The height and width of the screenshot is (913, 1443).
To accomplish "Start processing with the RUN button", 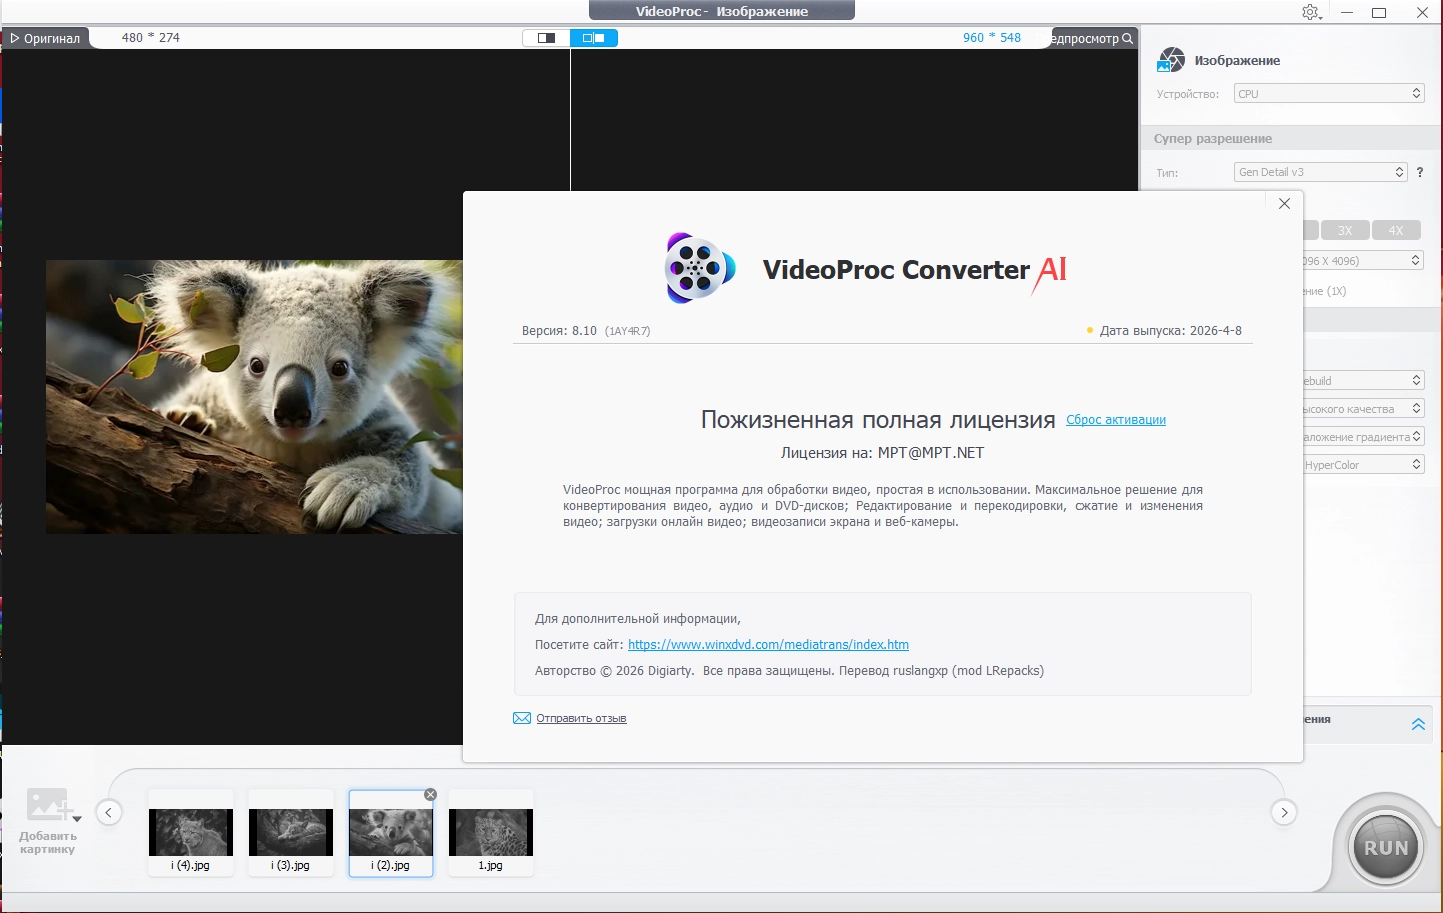I will tap(1386, 847).
